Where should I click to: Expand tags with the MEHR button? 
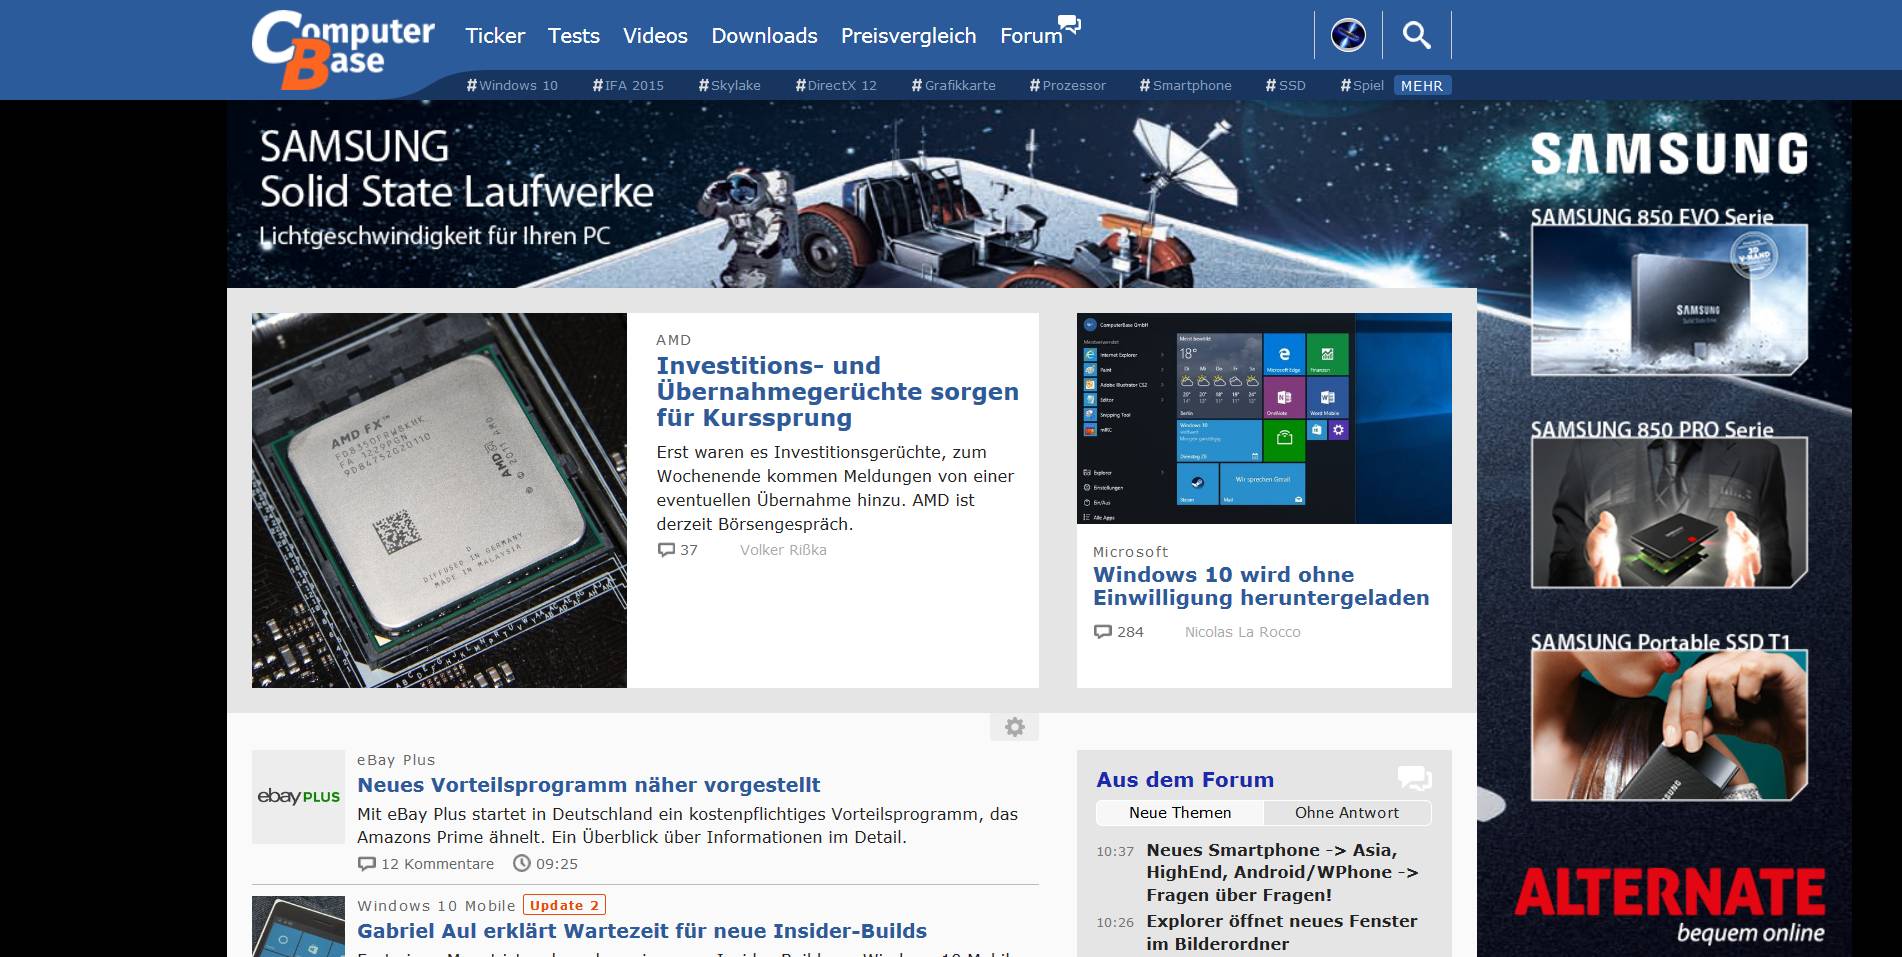1422,86
